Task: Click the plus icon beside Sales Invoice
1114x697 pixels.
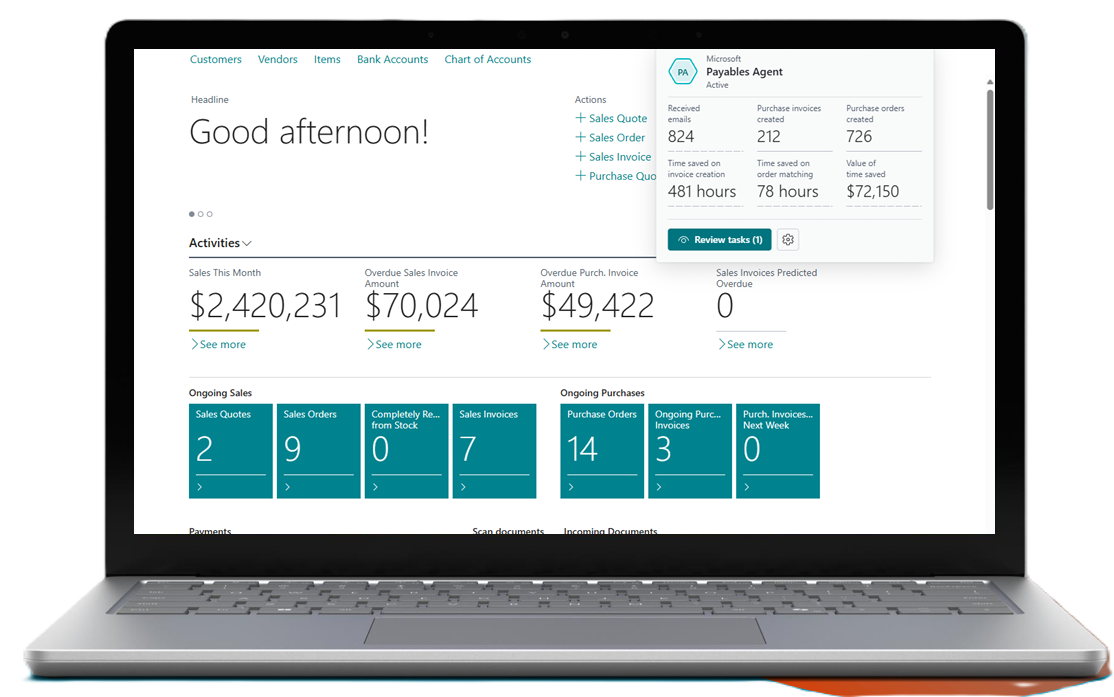Action: coord(580,156)
